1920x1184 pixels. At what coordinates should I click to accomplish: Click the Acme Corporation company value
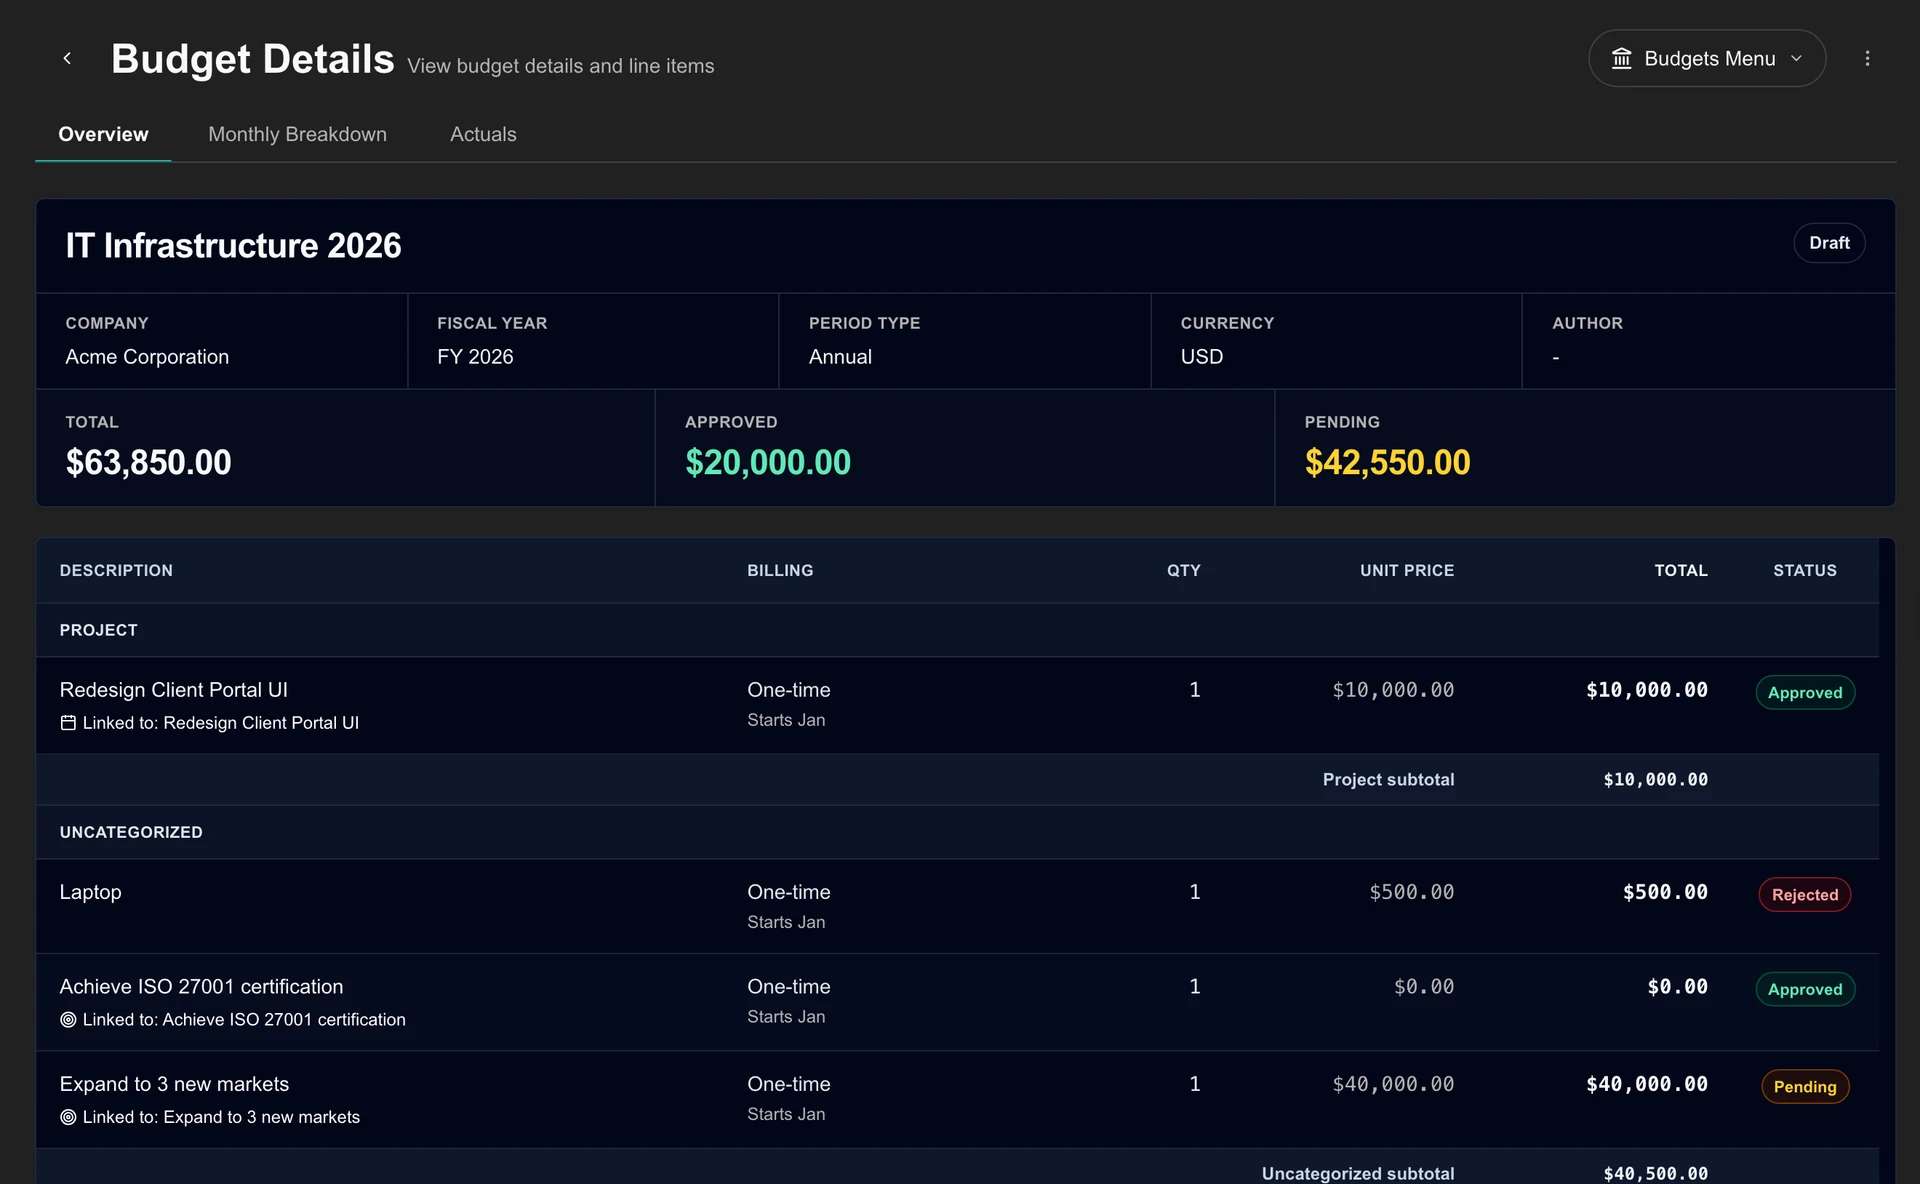pos(147,357)
